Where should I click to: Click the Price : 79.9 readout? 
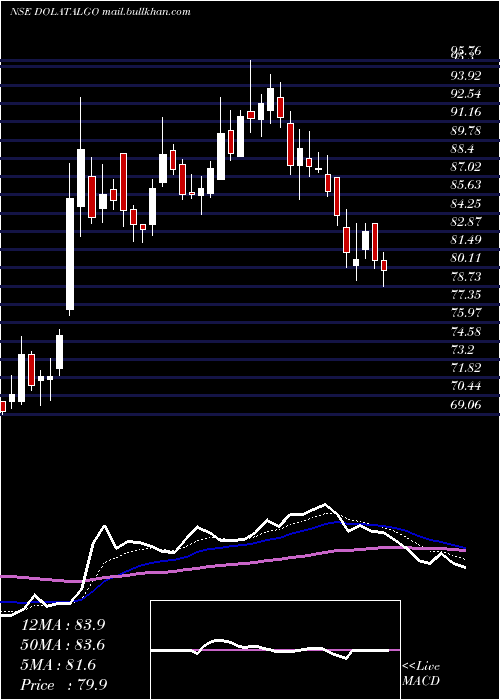point(64,685)
